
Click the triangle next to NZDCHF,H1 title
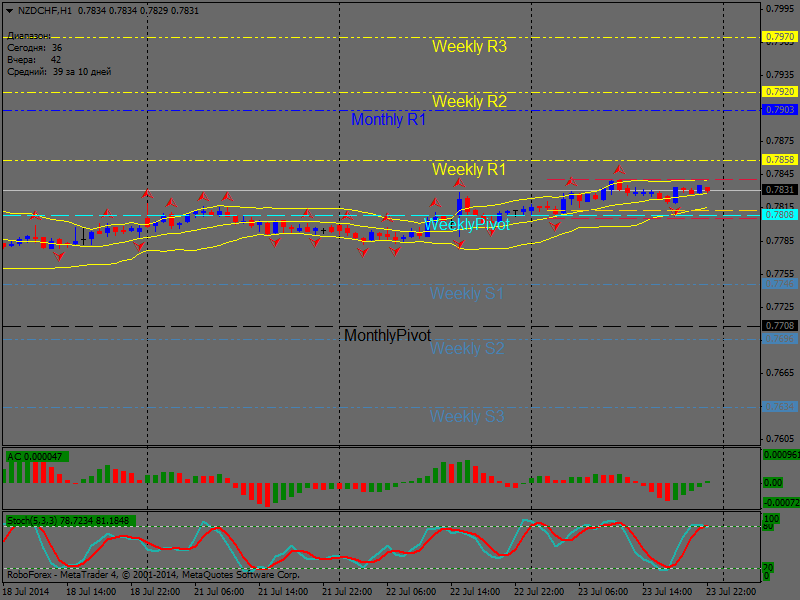pos(9,11)
